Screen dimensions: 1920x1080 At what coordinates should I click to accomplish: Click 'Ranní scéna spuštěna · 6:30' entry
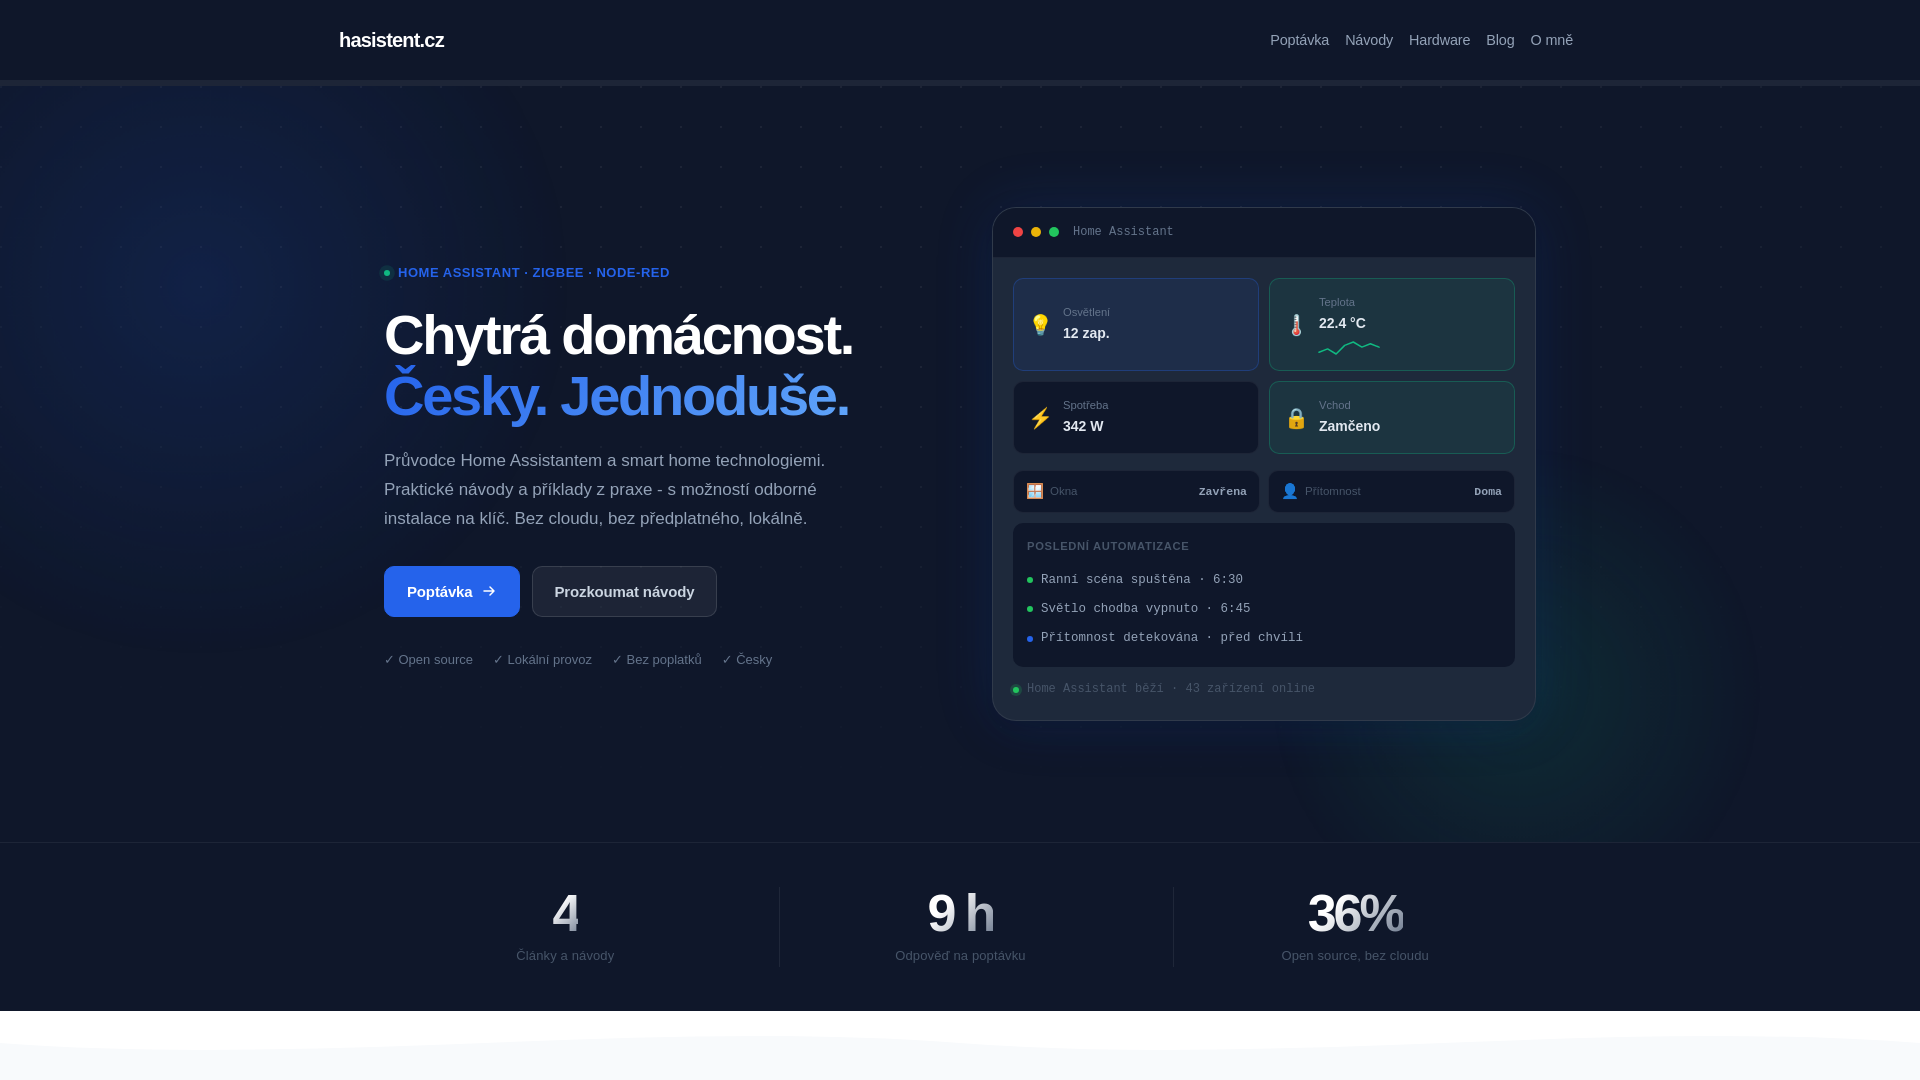1141,580
